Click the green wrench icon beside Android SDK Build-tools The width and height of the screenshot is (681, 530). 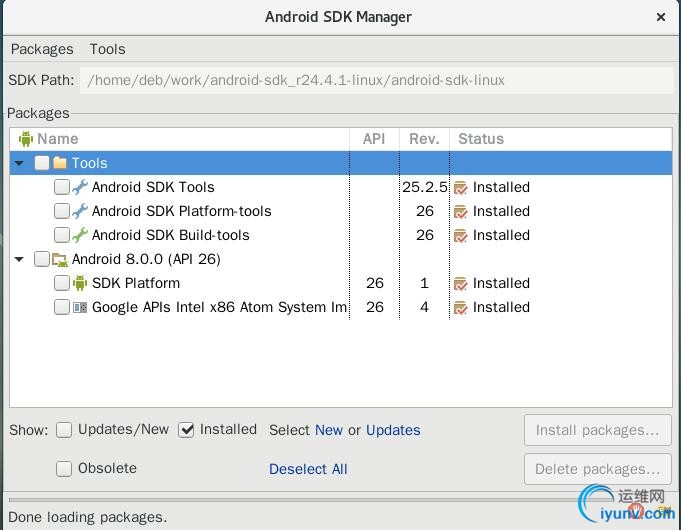(x=80, y=235)
